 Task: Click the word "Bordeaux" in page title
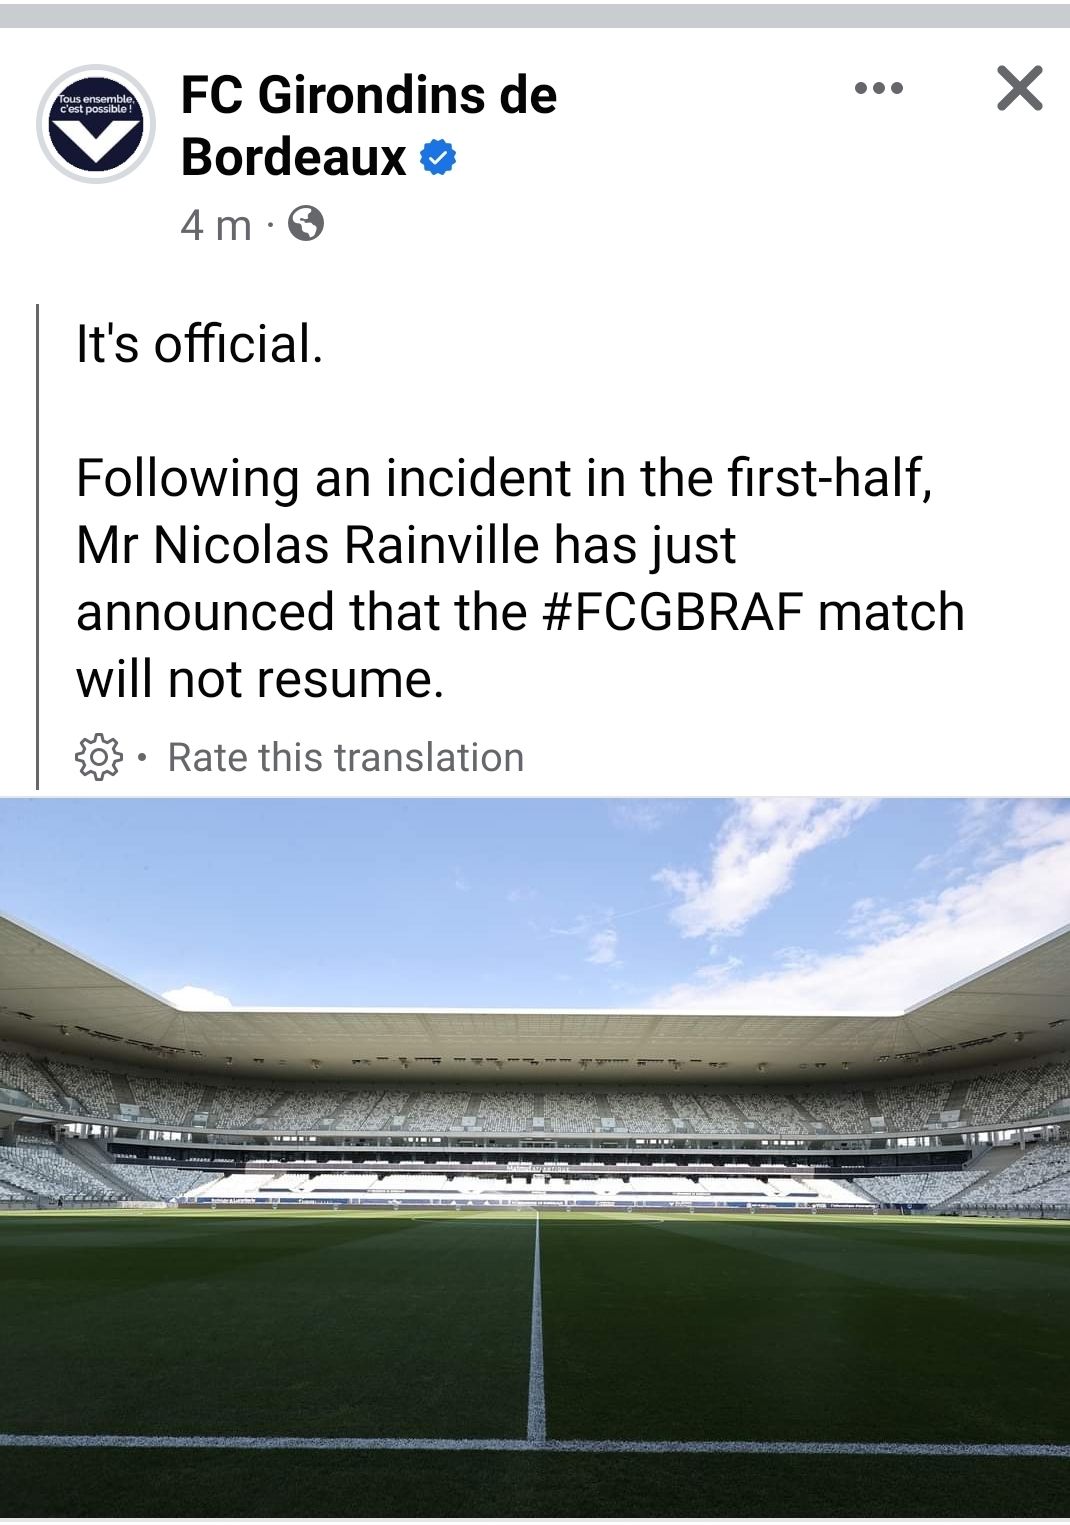pos(294,158)
